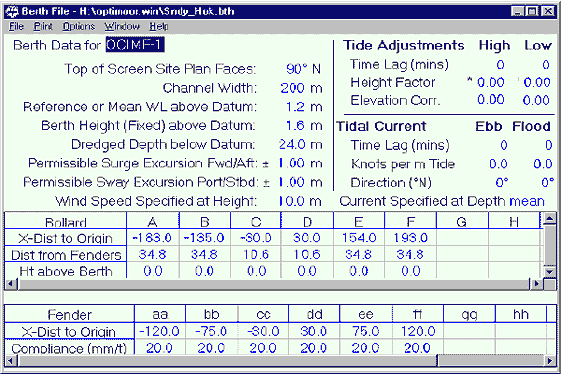Click Knots per m Tide Ebb value
The image size is (561, 374).
498,164
